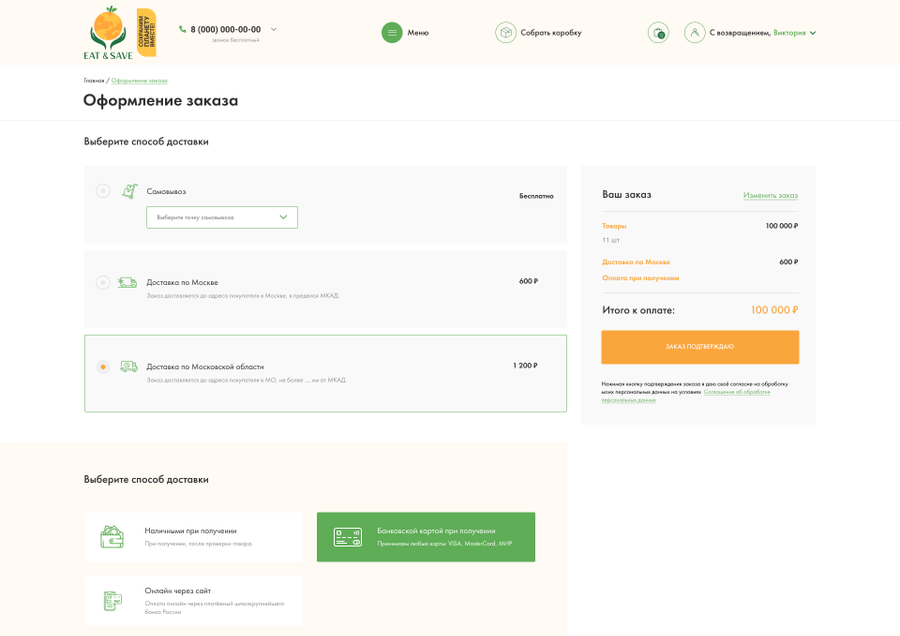Select the Самовывоз radio button

[x=103, y=191]
